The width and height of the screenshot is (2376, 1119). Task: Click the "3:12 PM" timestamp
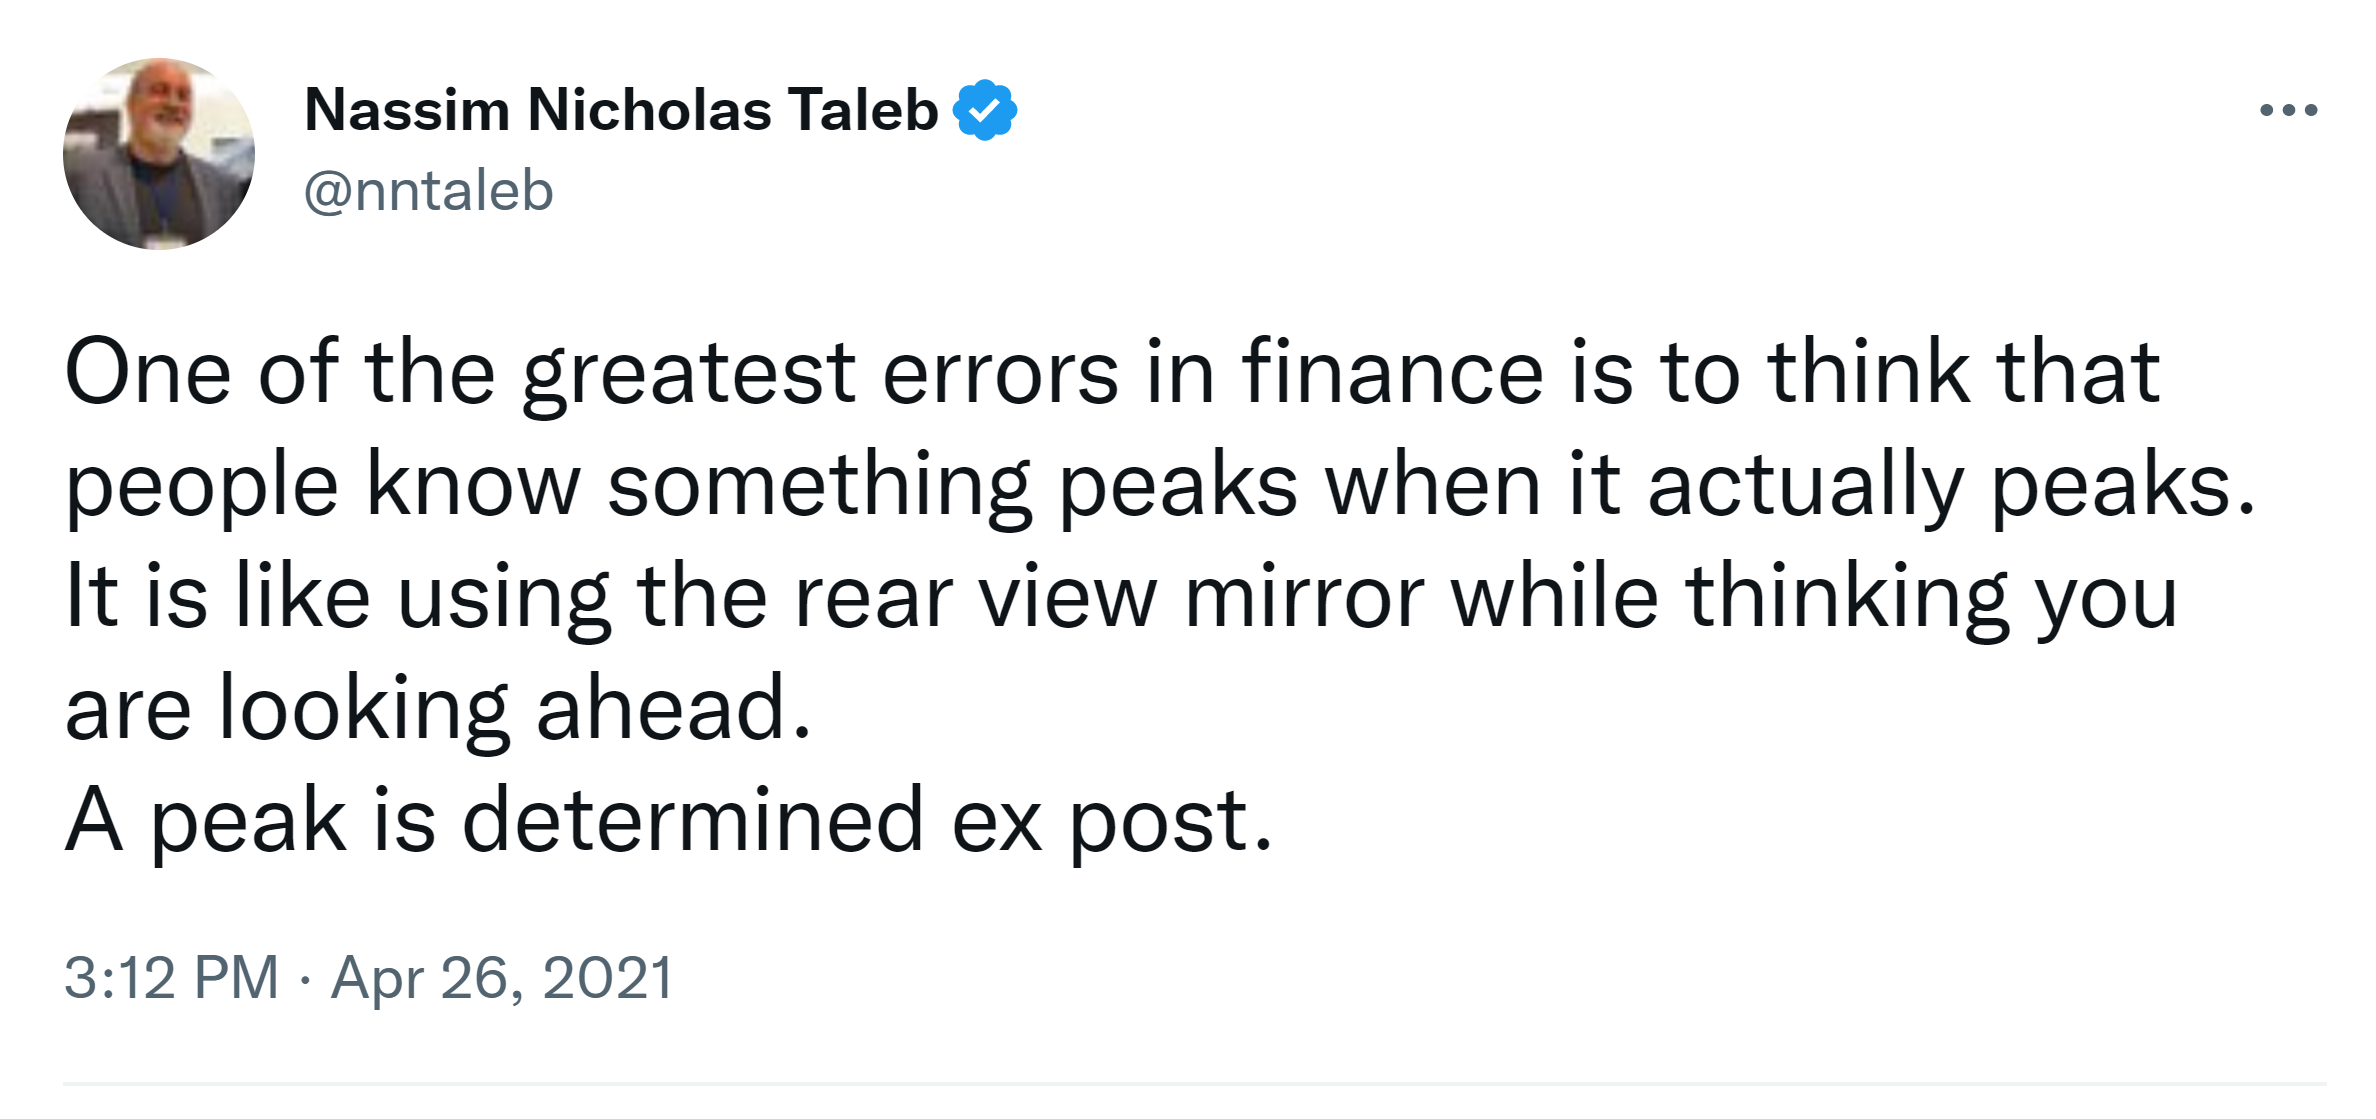tap(171, 977)
